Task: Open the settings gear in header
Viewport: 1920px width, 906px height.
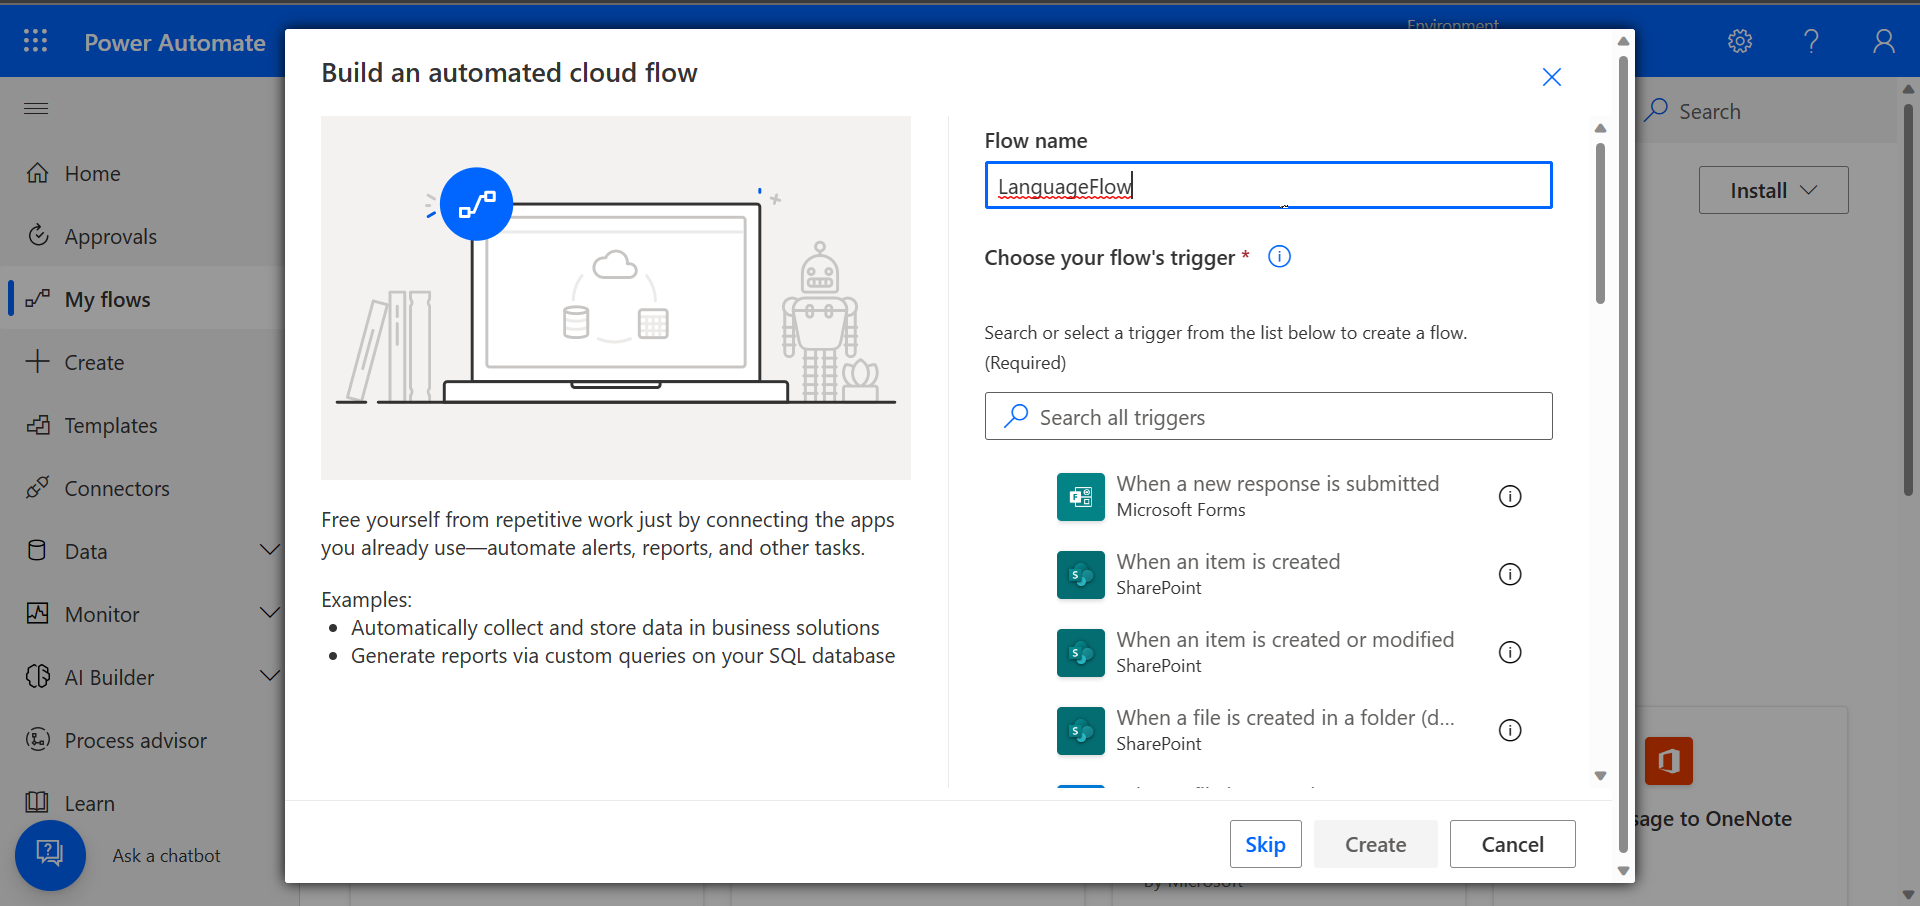Action: (1740, 41)
